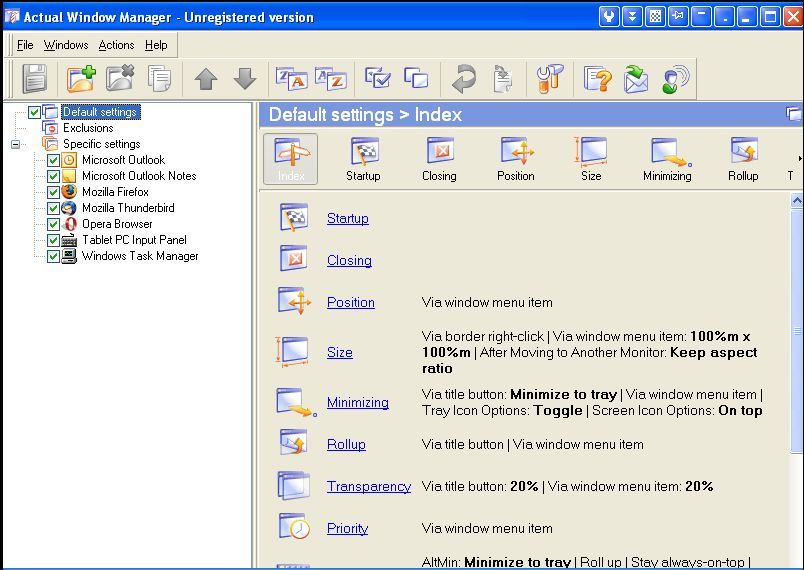Select Opera Browser in the rules tree
Viewport: 804px width, 570px height.
tap(117, 224)
